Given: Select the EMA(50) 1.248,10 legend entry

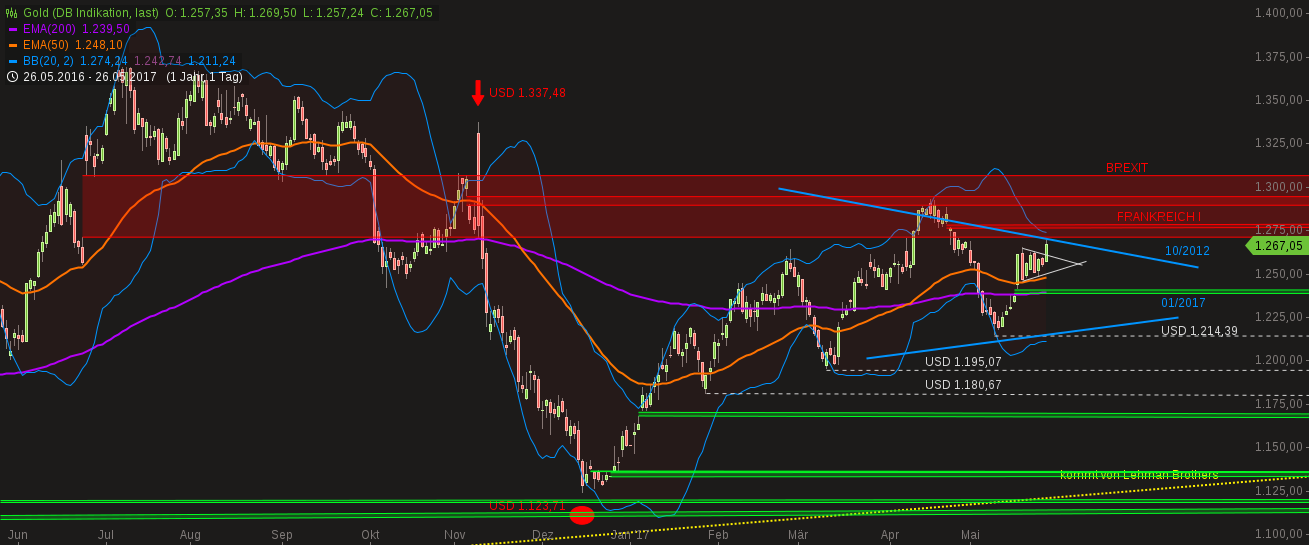Looking at the screenshot, I should coord(73,45).
